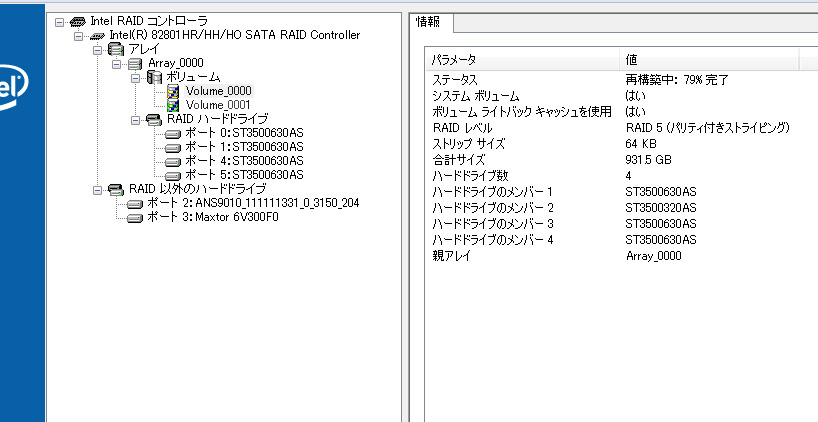Screen dimensions: 818x422
Task: Select the Intel(R) 82801HR/HH/HO controller label
Action: click(235, 35)
